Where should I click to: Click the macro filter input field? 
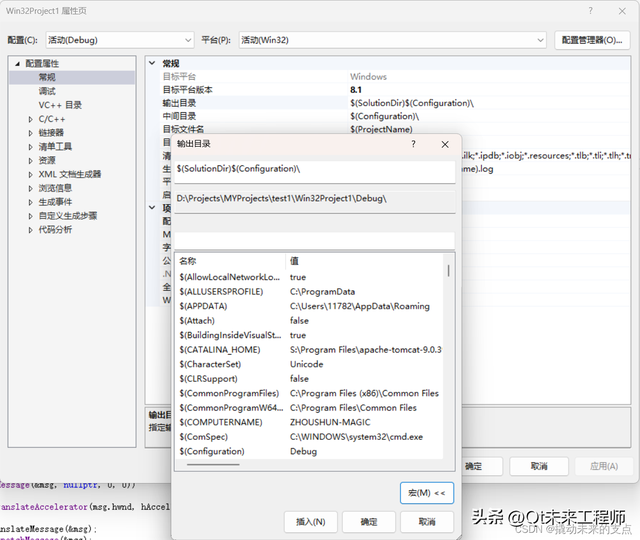[x=315, y=241]
